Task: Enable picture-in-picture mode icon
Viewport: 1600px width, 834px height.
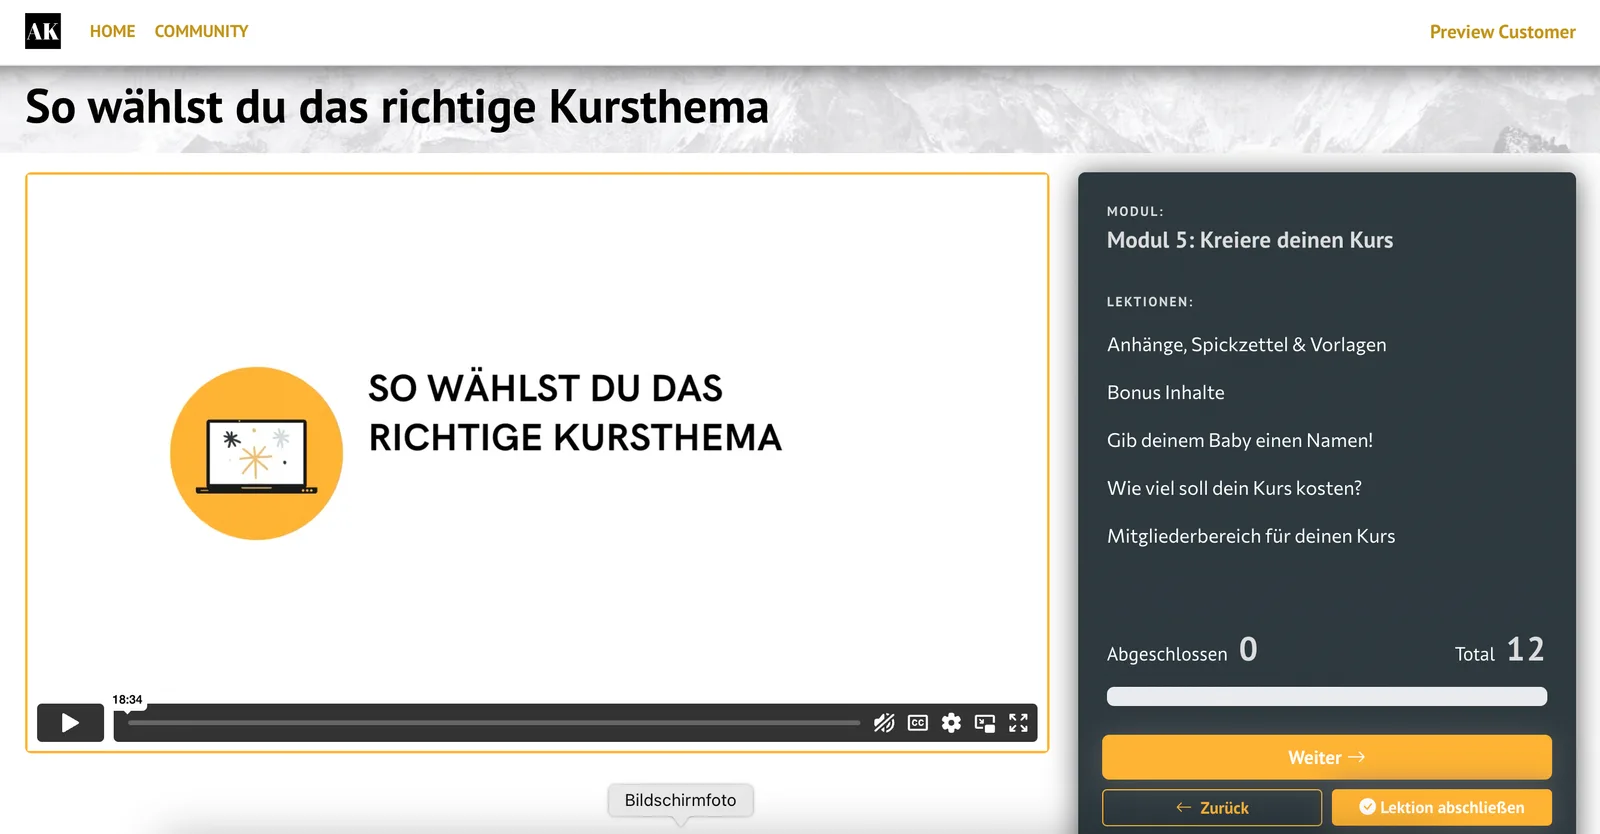Action: 985,723
